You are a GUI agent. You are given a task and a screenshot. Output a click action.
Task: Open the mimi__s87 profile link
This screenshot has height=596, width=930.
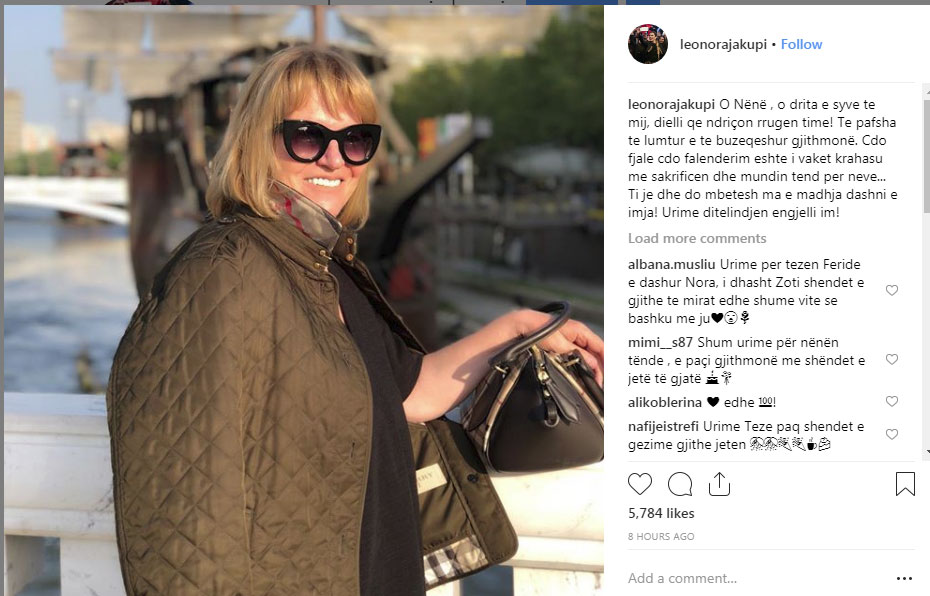[660, 343]
